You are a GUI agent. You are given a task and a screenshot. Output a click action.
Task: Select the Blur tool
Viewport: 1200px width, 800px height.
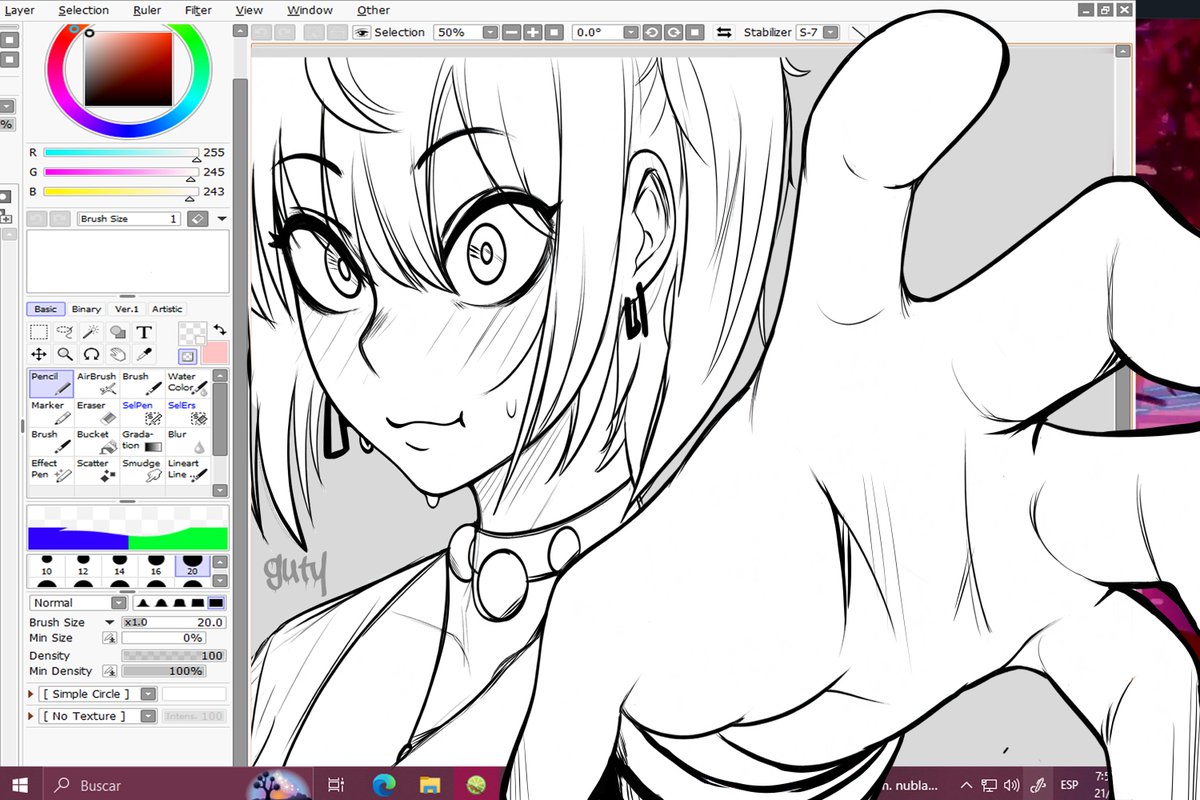coord(187,441)
